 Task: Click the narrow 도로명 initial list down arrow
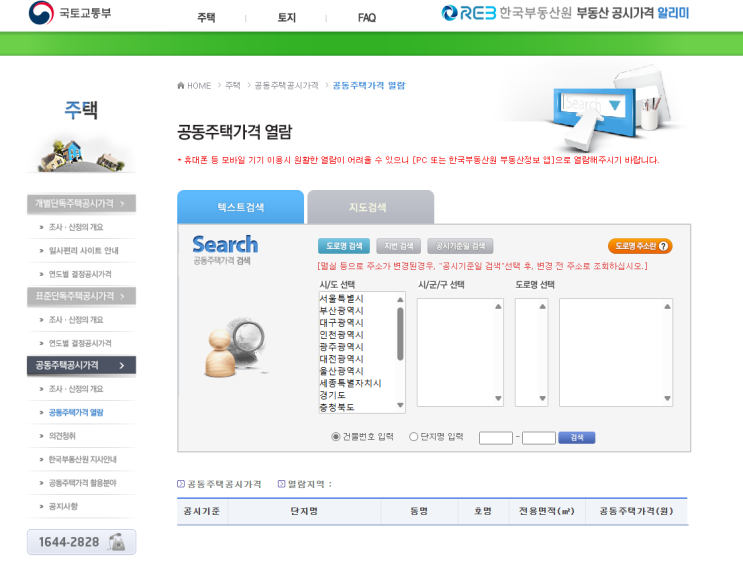point(543,398)
